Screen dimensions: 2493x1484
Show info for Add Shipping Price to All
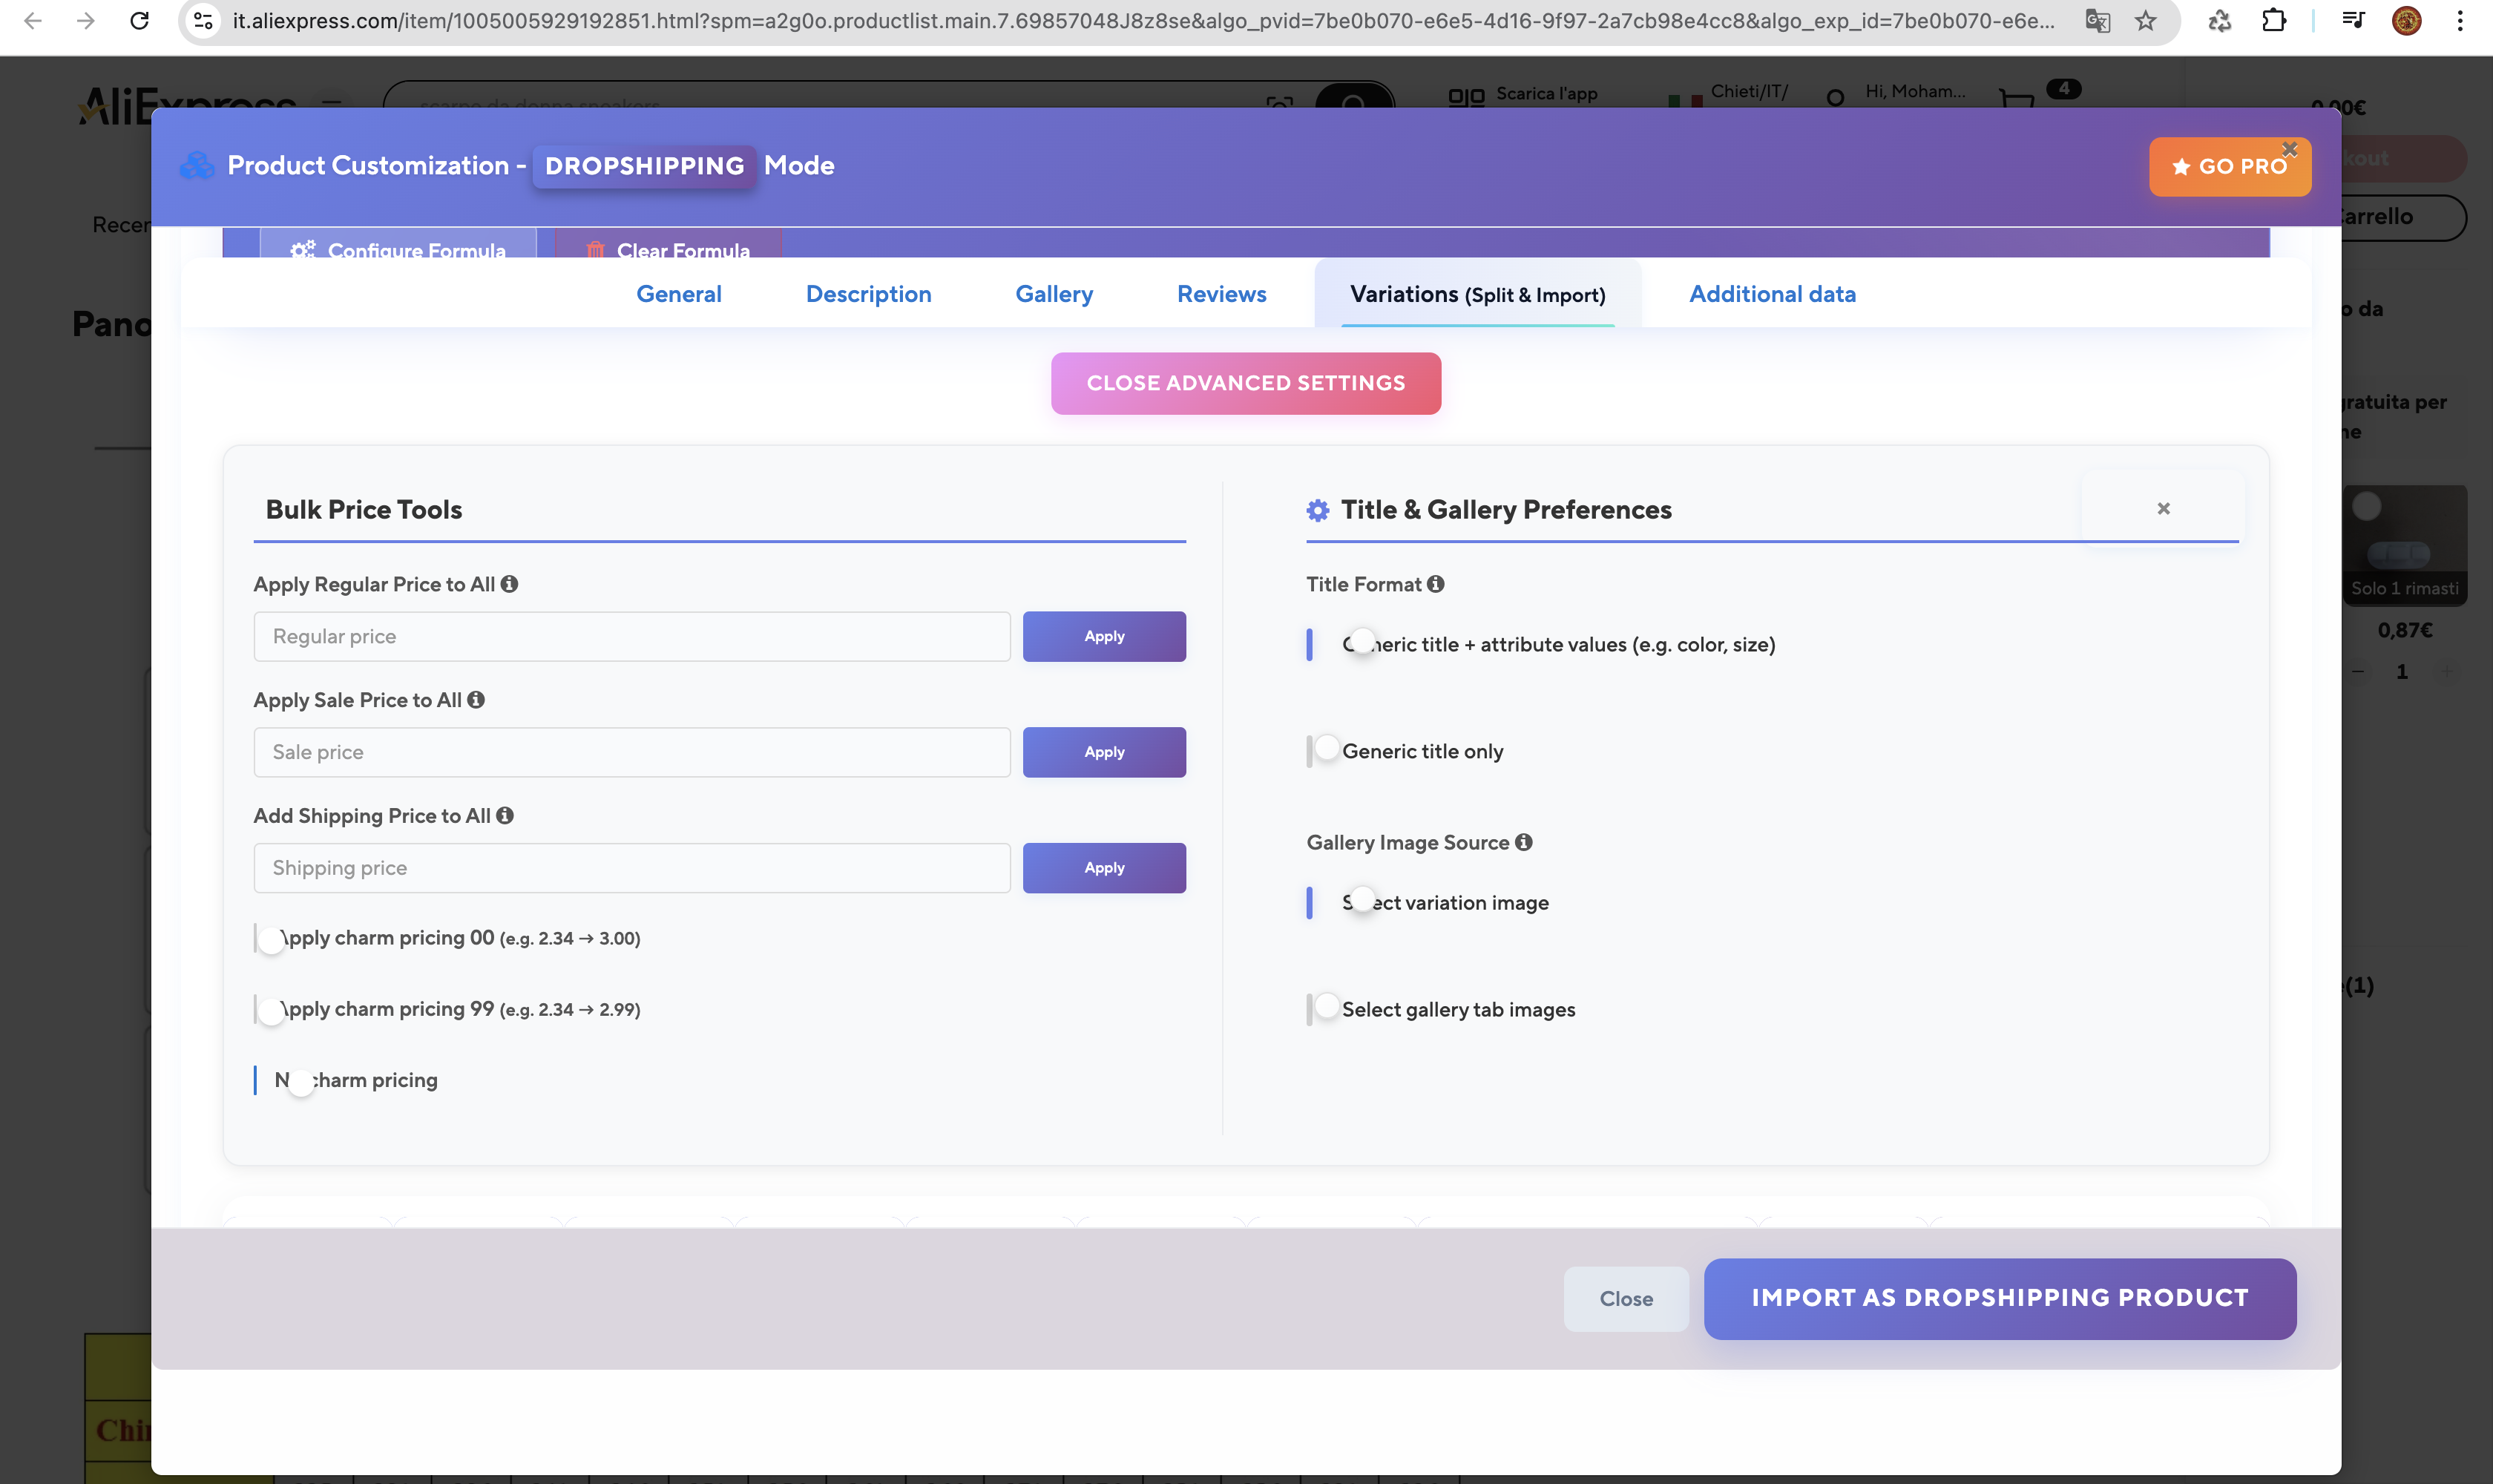[x=505, y=815]
